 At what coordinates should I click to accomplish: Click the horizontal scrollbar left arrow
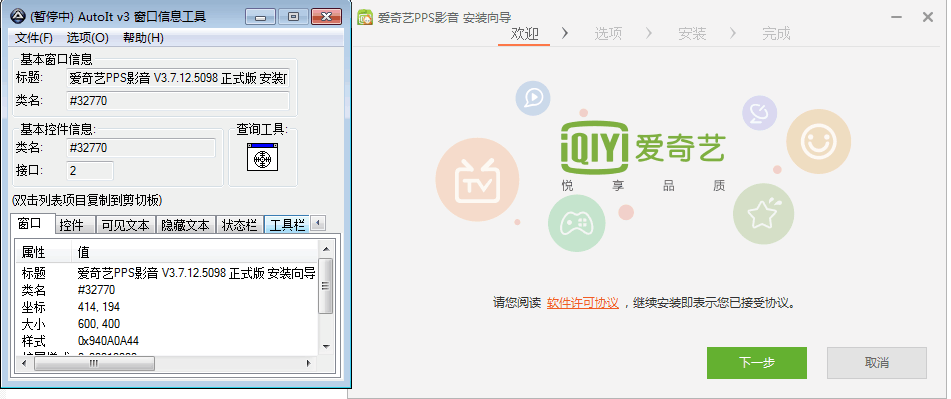[25, 363]
